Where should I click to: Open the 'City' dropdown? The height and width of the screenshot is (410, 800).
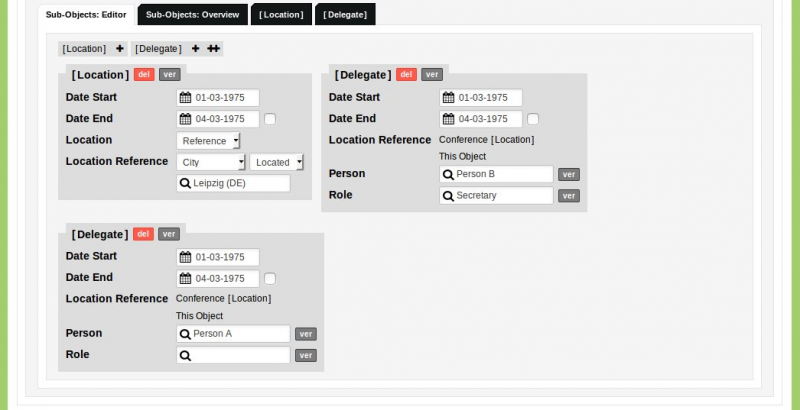[211, 162]
